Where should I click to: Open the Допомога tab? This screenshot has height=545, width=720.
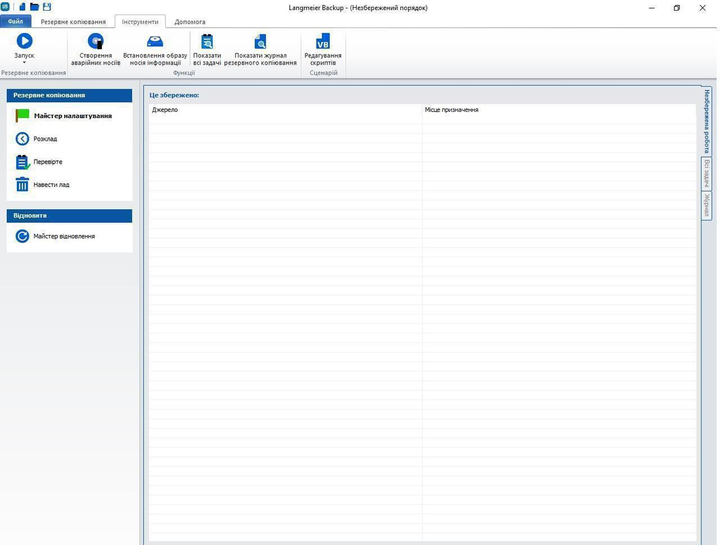[x=190, y=22]
